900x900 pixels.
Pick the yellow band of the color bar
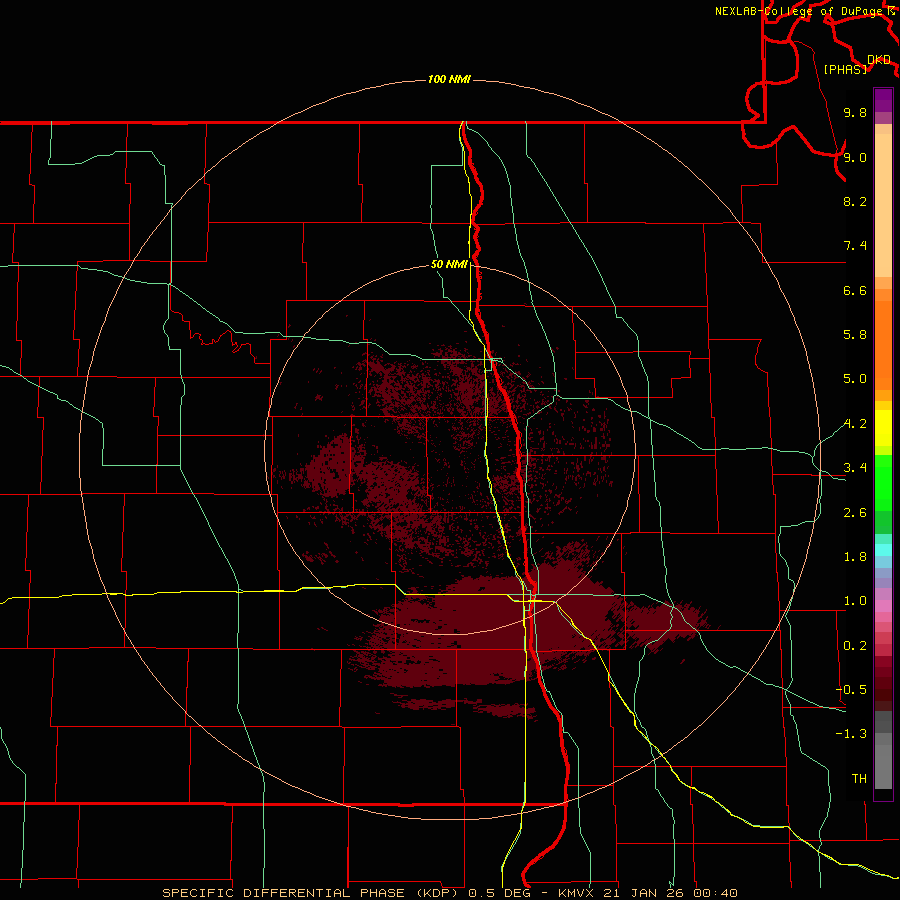pyautogui.click(x=883, y=428)
